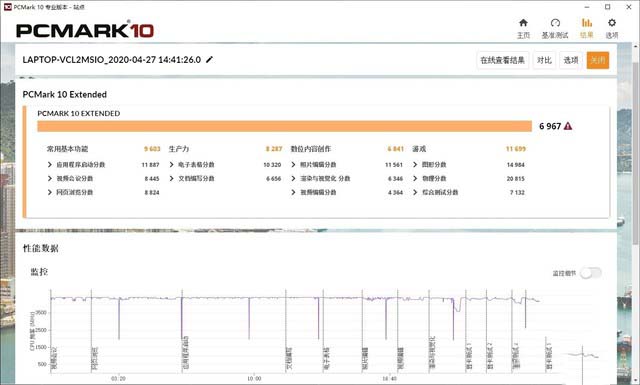Click the 20 815 physics value
This screenshot has width=640, height=385.
click(516, 179)
